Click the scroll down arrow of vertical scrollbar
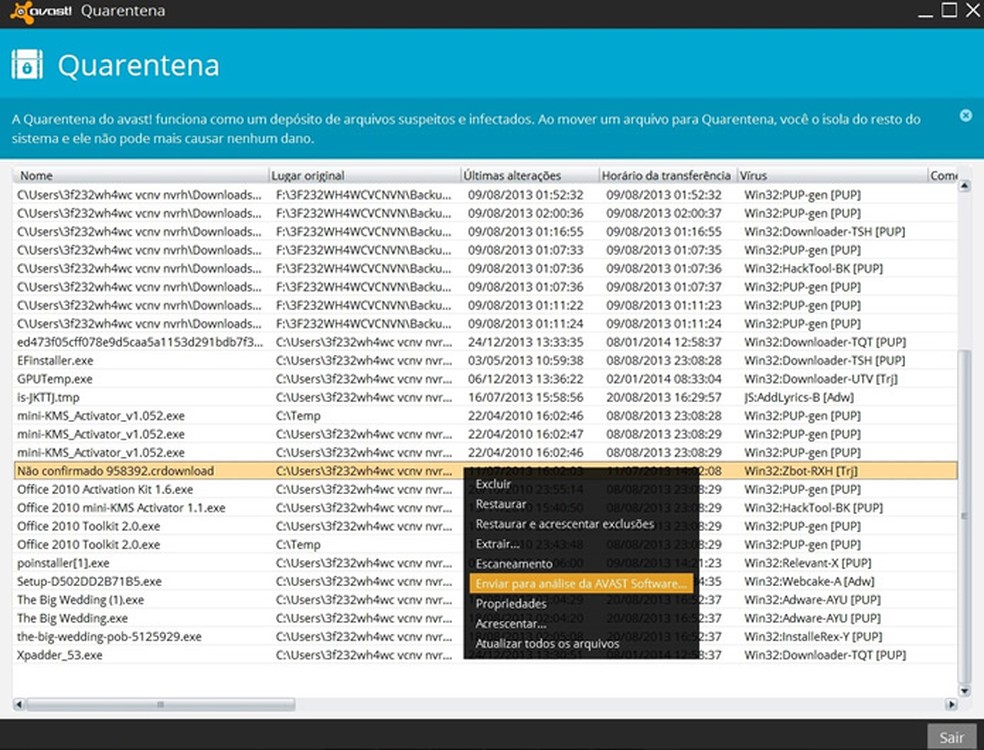Image resolution: width=984 pixels, height=750 pixels. [x=965, y=691]
